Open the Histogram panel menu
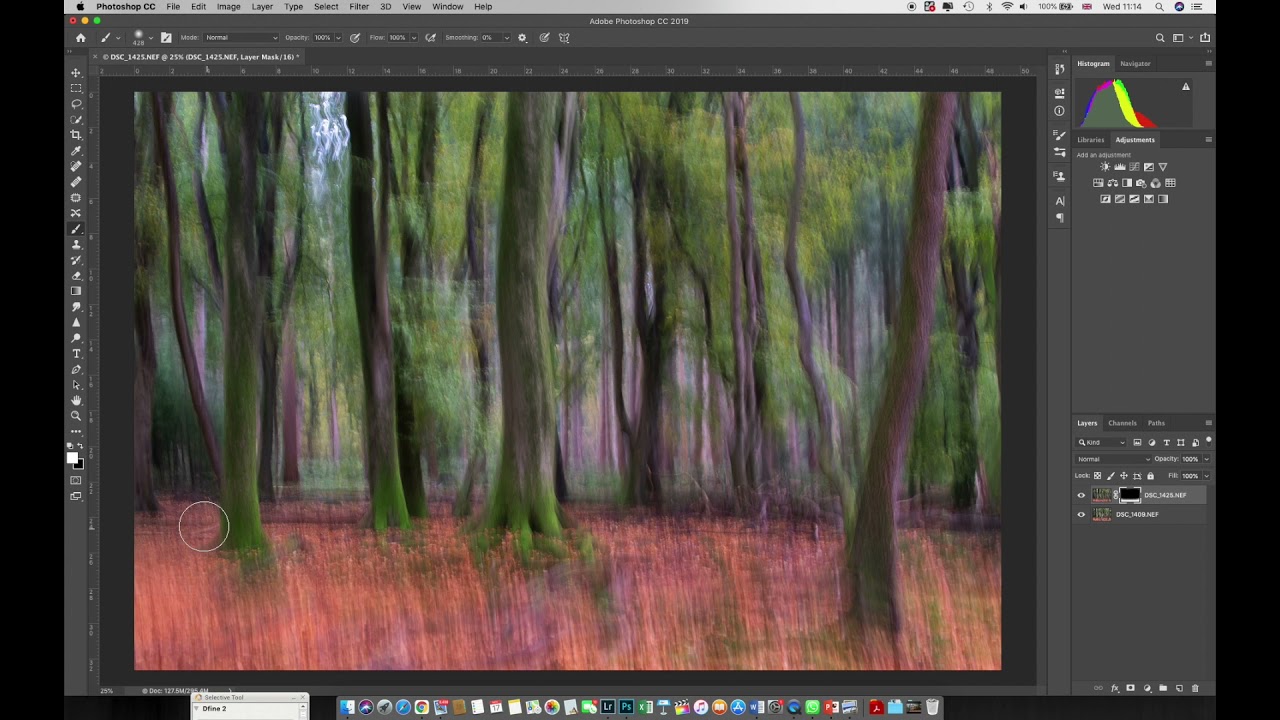1280x720 pixels. point(1208,63)
